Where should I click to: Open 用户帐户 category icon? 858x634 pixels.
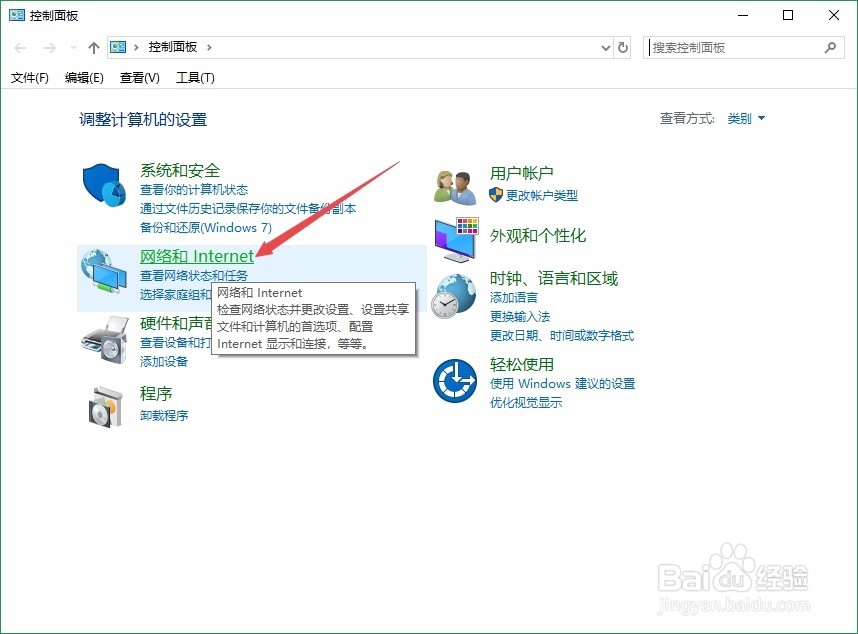click(x=455, y=183)
